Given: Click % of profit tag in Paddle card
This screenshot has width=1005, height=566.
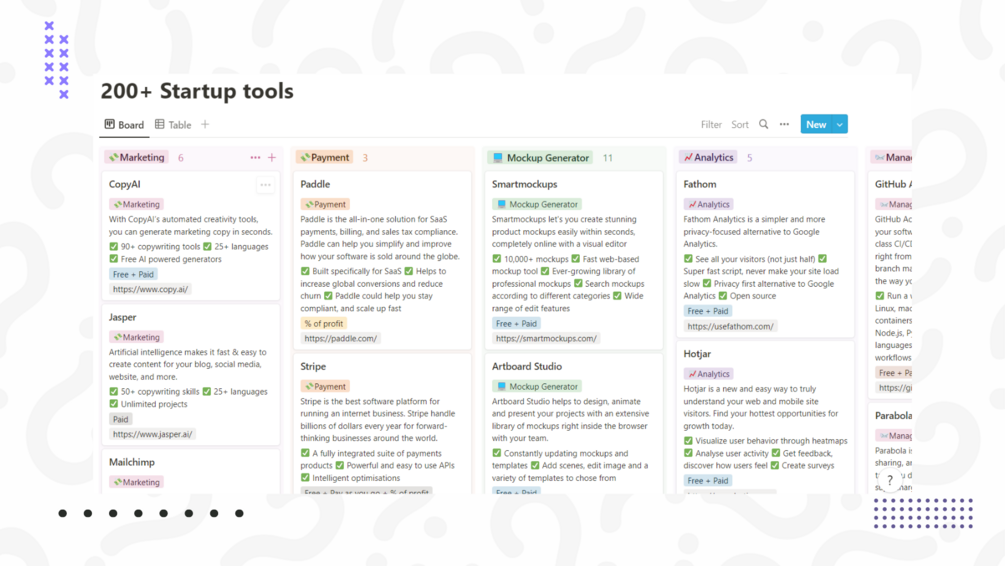Looking at the screenshot, I should point(324,324).
